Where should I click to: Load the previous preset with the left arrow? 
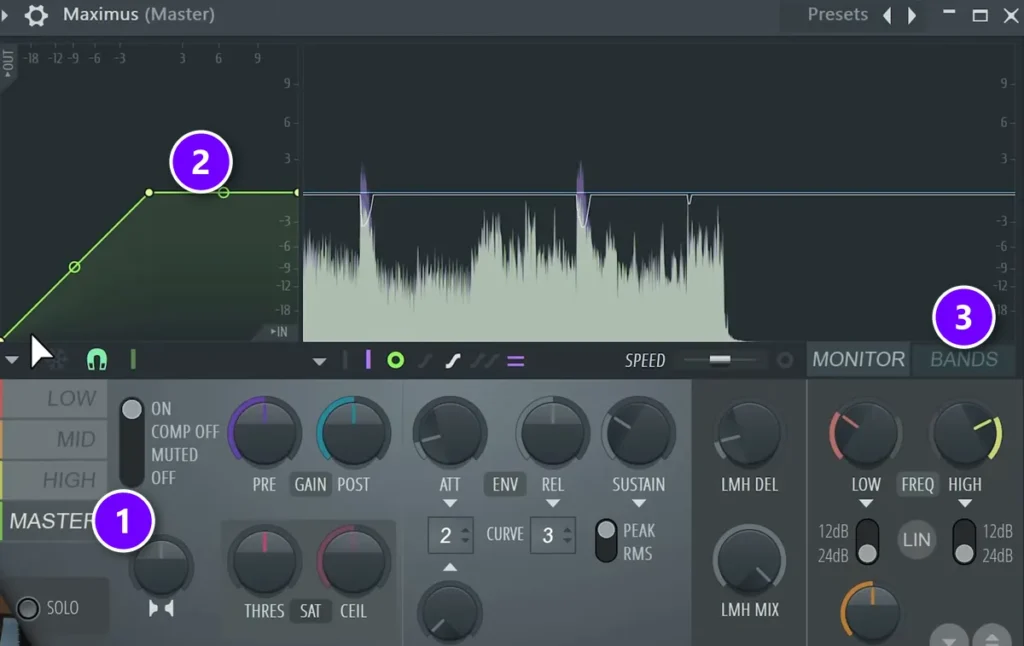coord(888,15)
